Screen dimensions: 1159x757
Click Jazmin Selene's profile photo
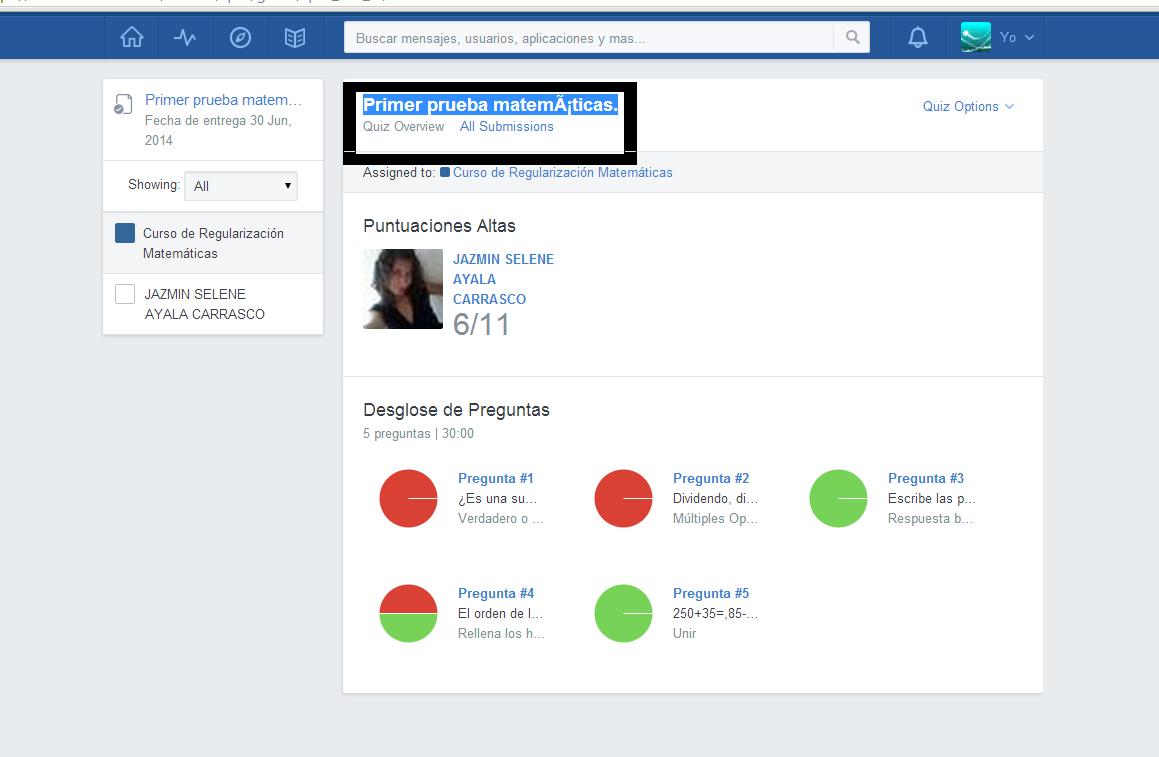pyautogui.click(x=403, y=289)
